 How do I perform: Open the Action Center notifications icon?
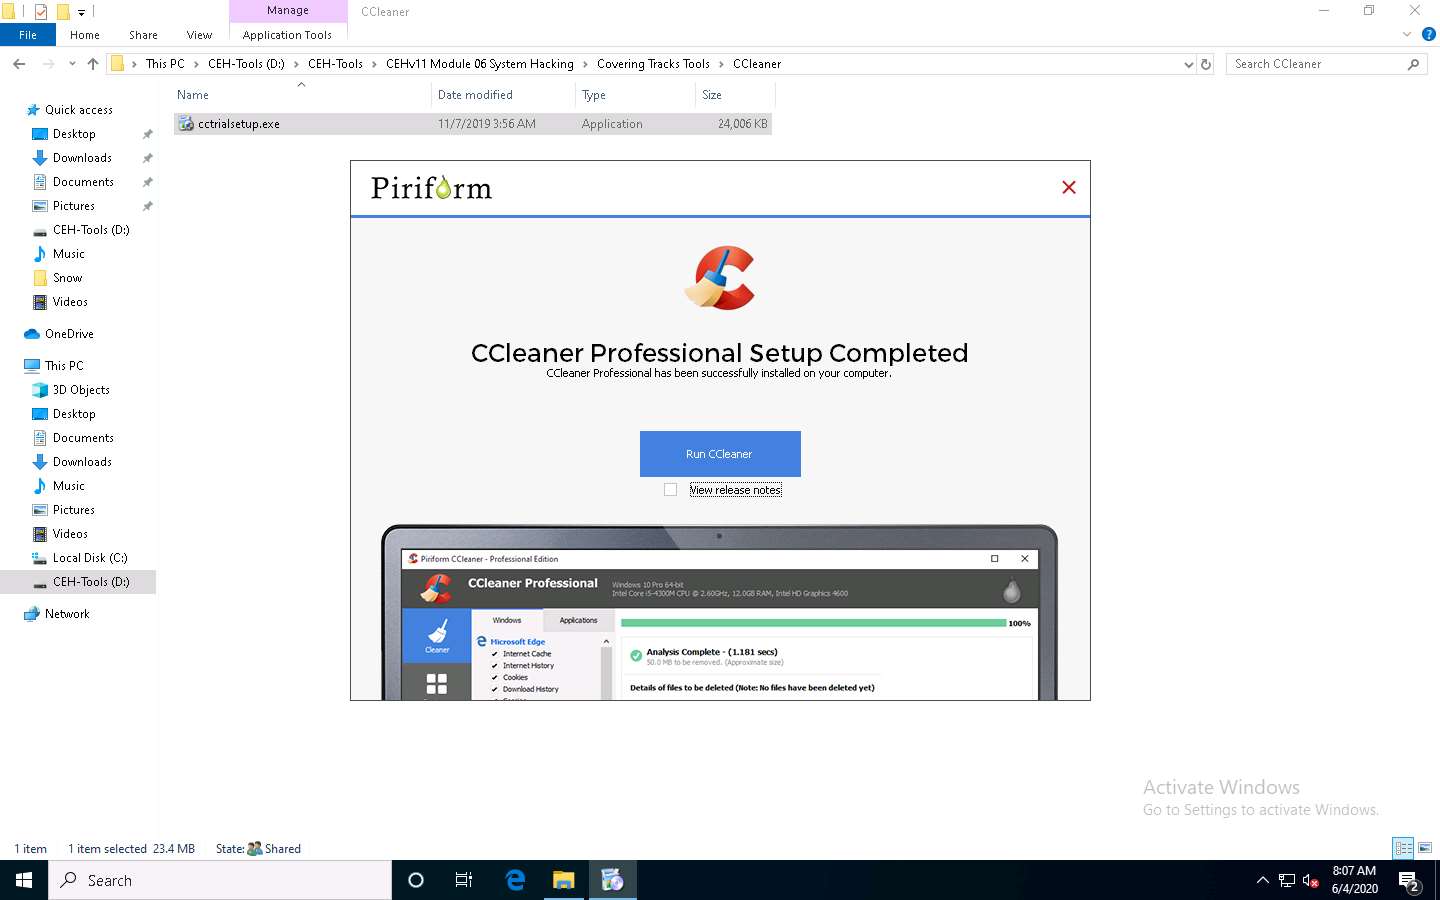[x=1409, y=881]
